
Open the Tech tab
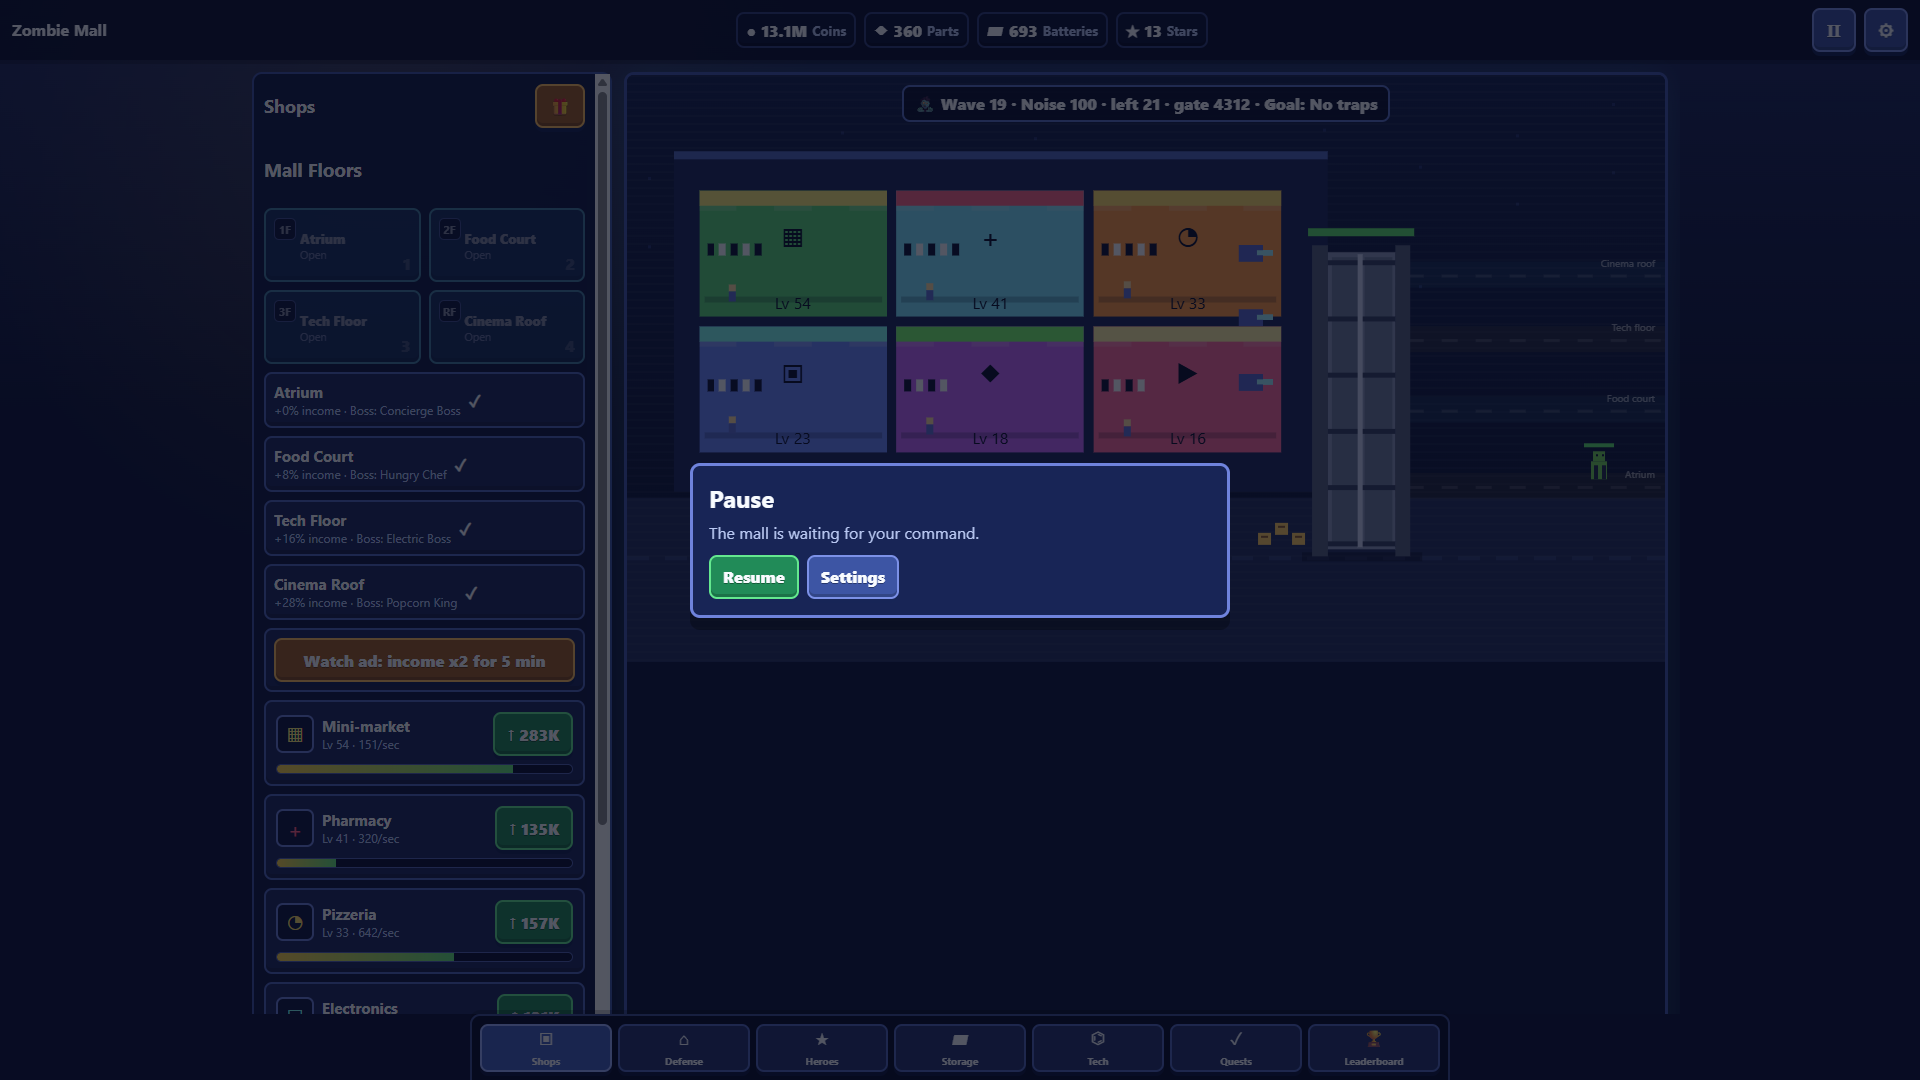click(1098, 1048)
